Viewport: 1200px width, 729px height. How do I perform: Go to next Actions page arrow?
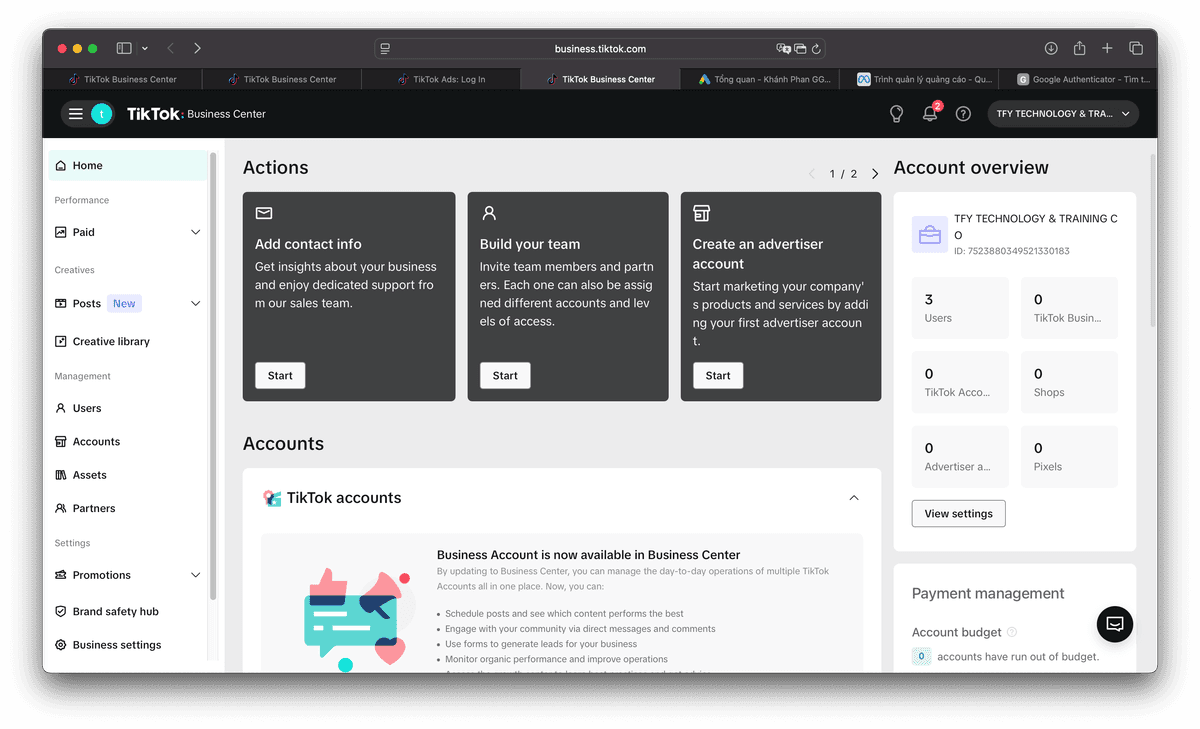coord(875,174)
